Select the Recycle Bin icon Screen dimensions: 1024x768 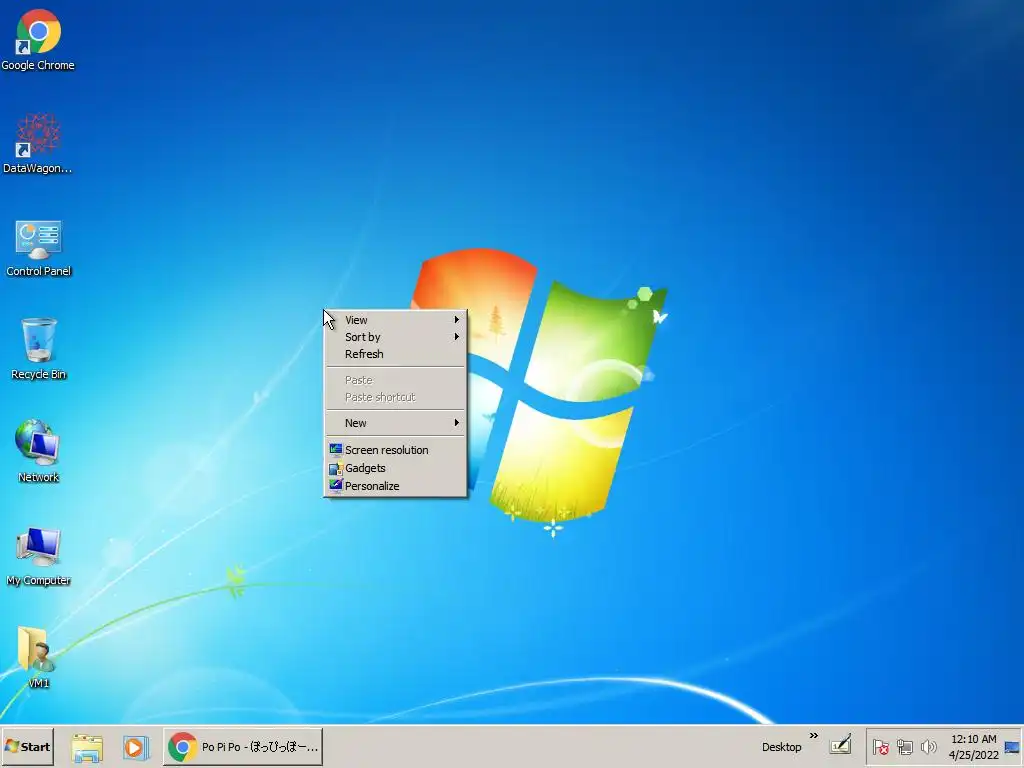(39, 349)
